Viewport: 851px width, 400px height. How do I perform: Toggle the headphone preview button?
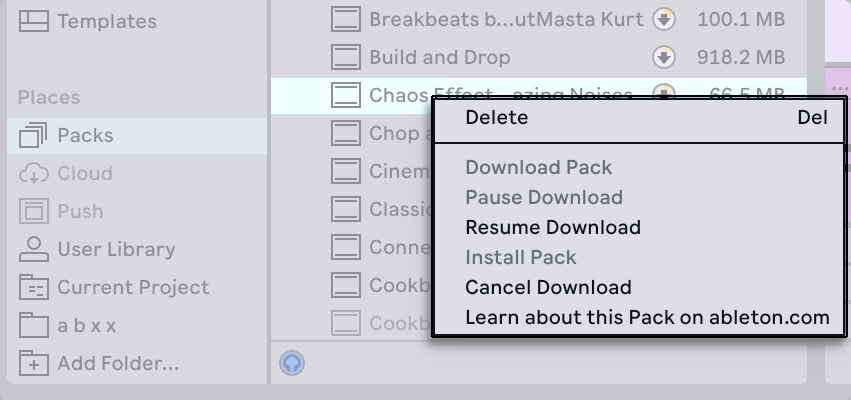point(292,363)
